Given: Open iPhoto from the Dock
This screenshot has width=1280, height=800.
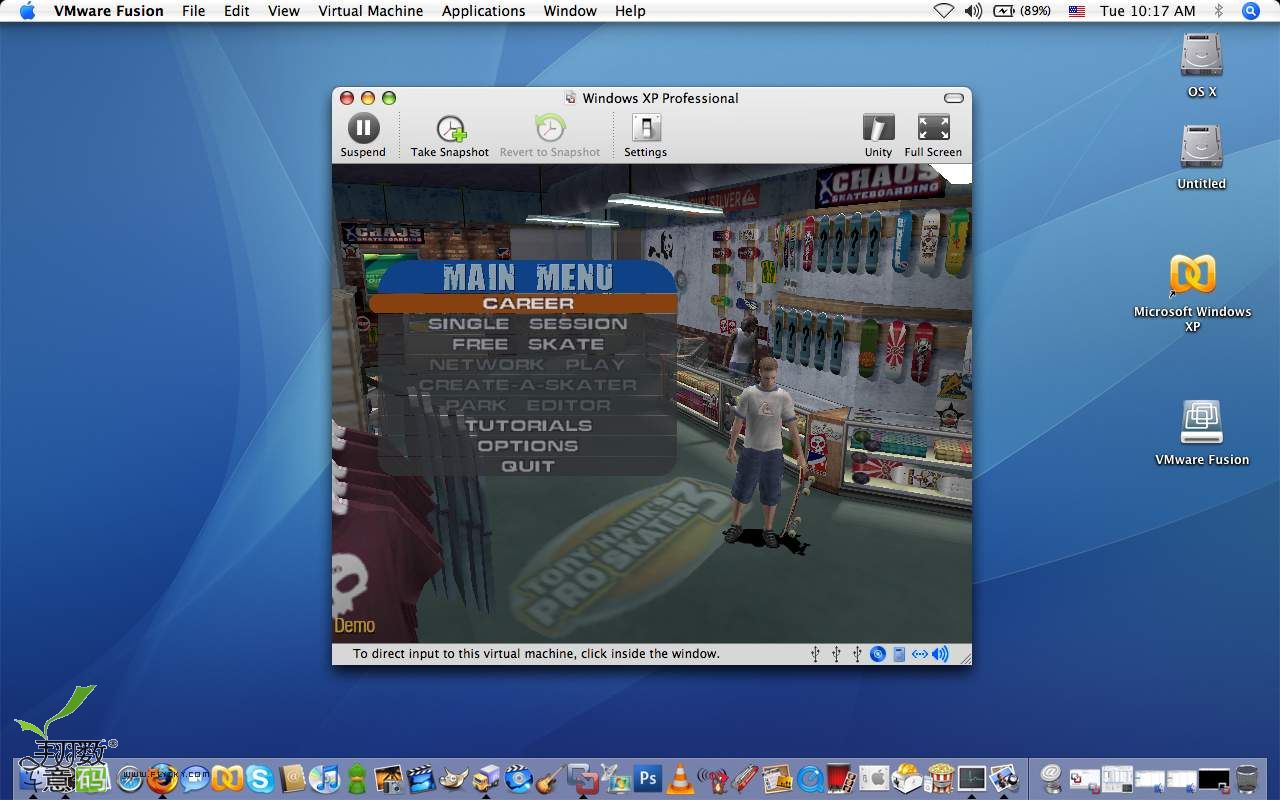Looking at the screenshot, I should tap(388, 778).
